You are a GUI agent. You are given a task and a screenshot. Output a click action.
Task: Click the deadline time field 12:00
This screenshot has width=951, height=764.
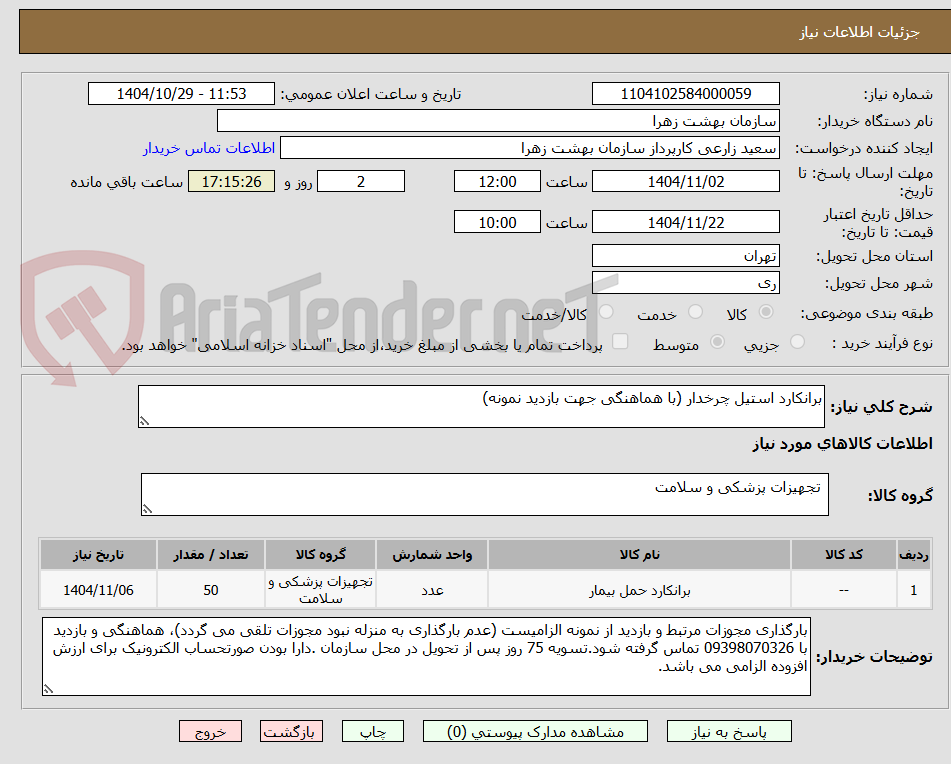[x=497, y=181]
